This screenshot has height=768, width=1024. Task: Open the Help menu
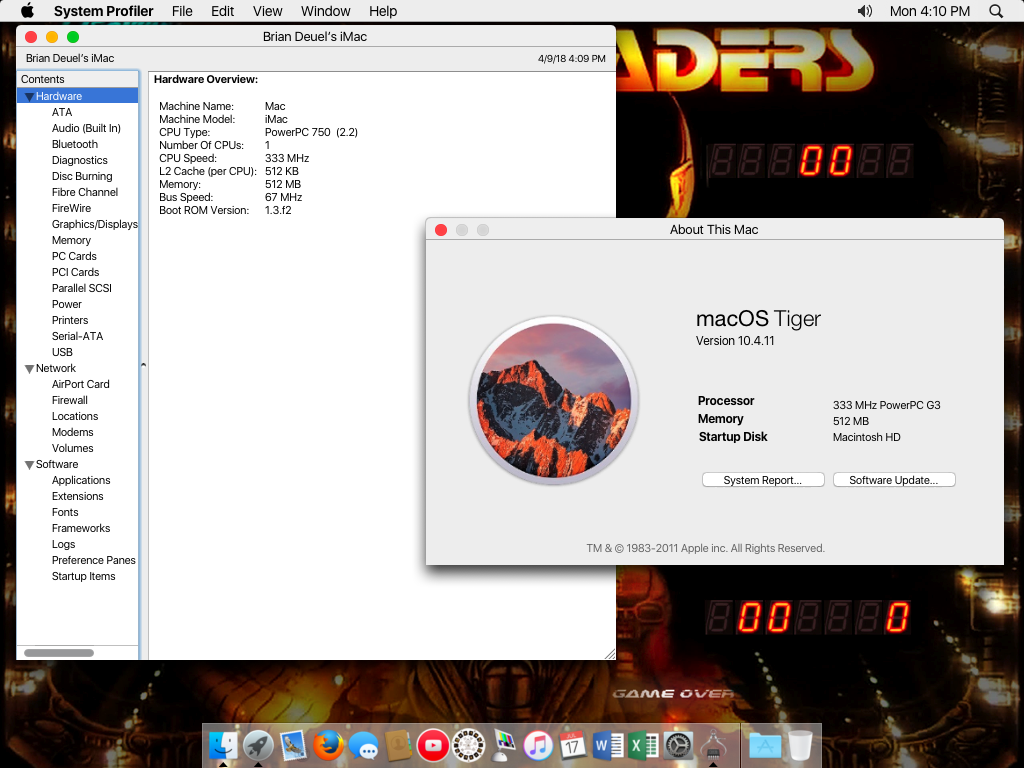point(383,11)
